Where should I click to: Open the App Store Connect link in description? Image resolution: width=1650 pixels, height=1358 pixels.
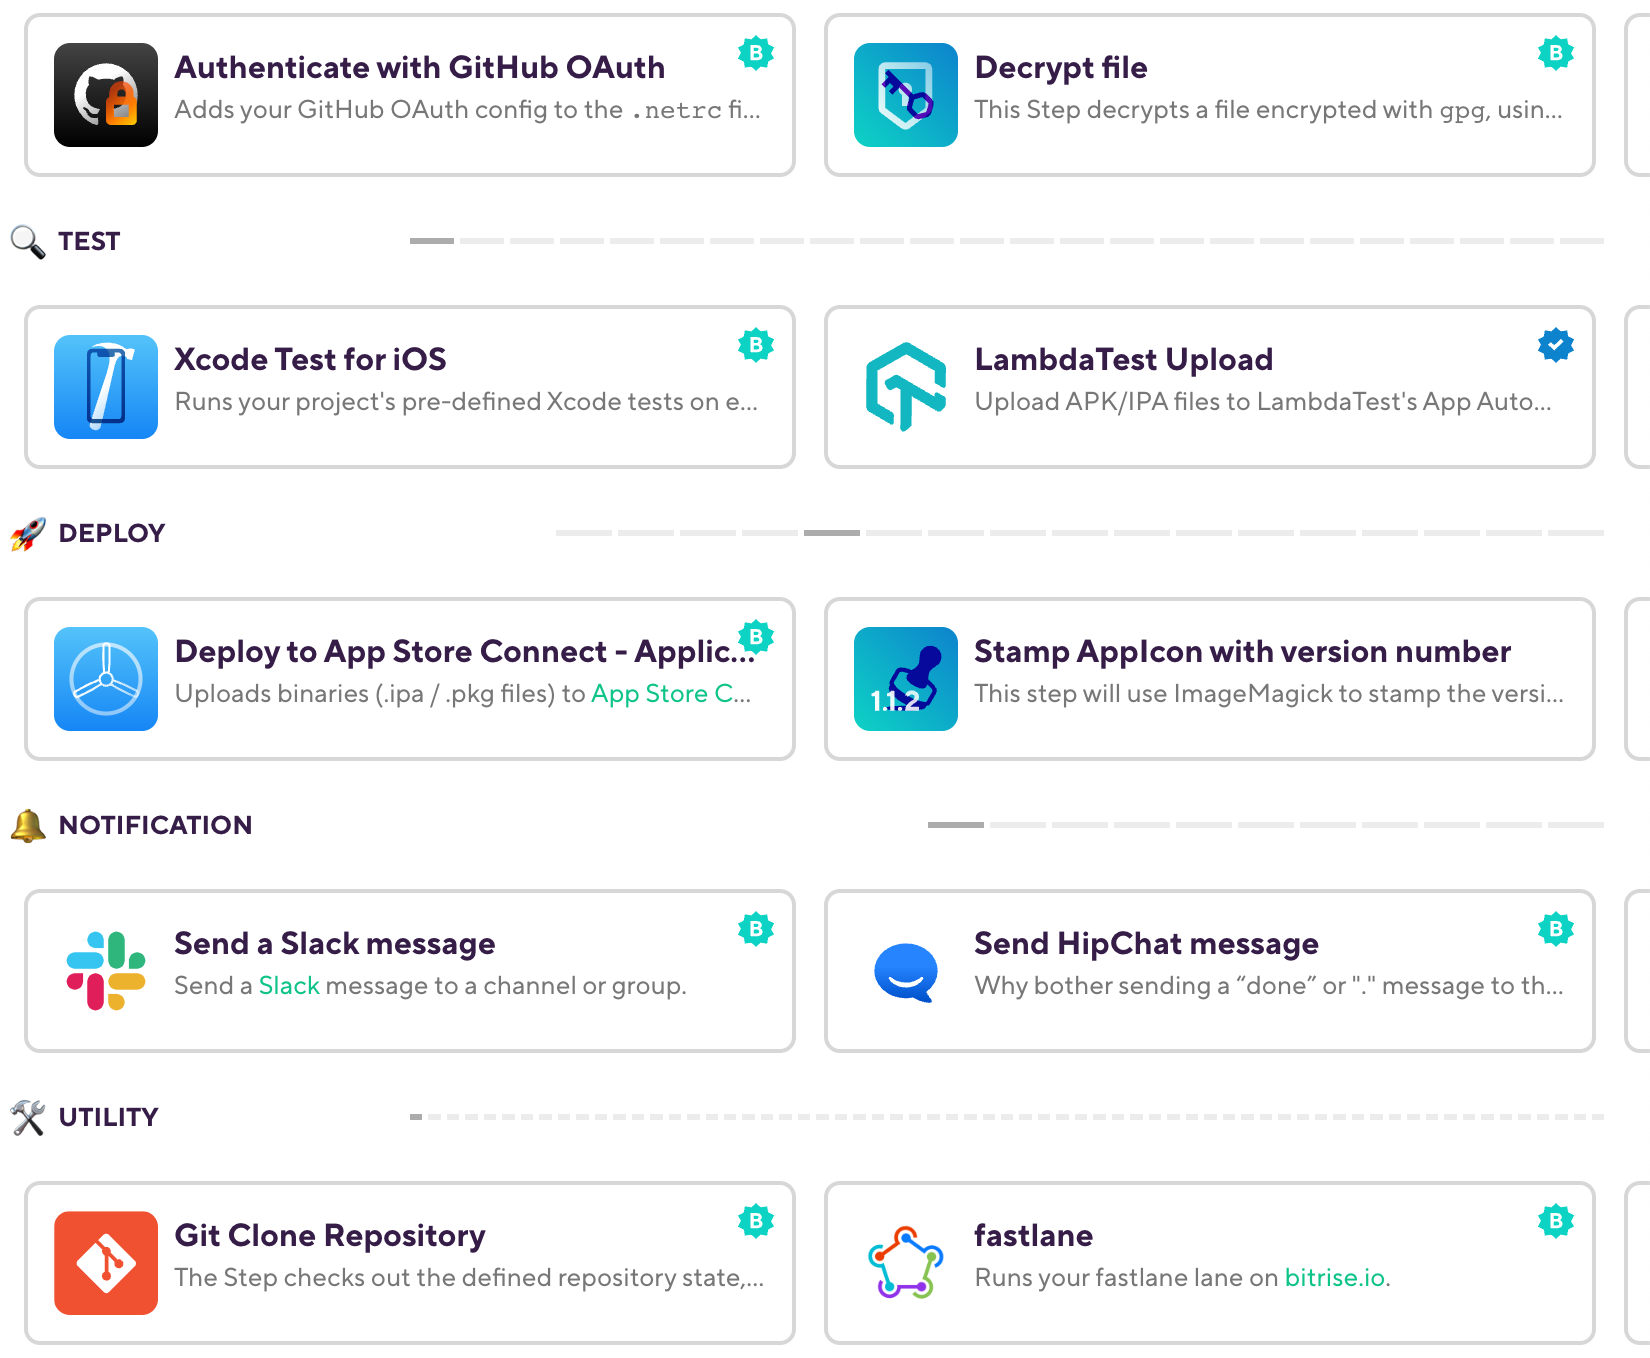pos(671,693)
